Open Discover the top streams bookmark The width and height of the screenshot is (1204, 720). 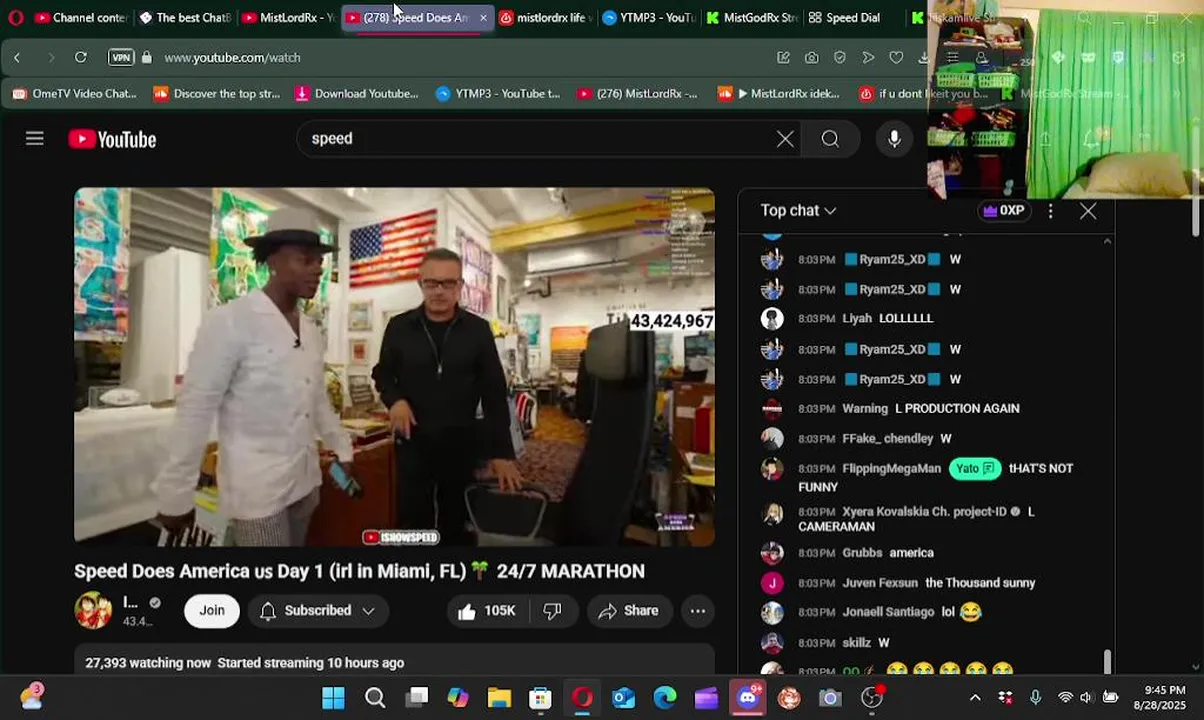(x=217, y=94)
